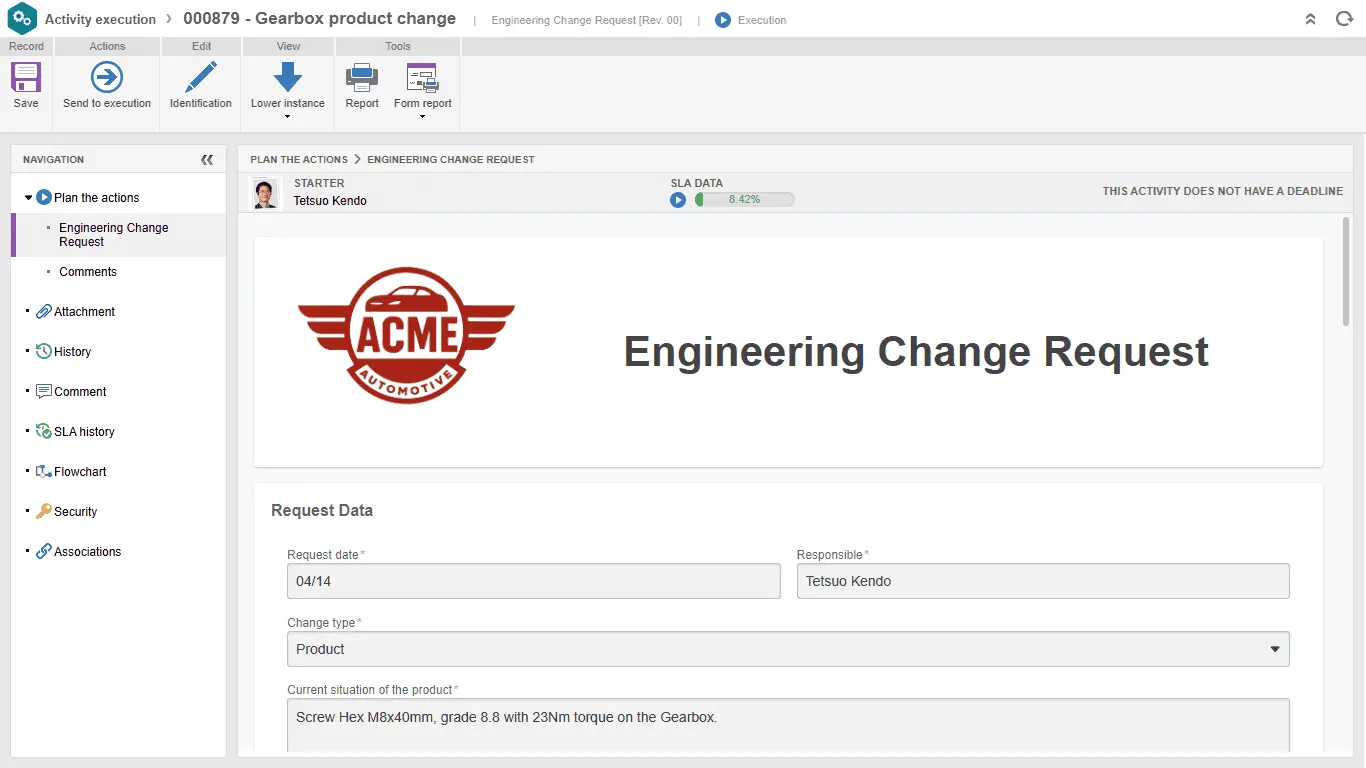Click the Tetsuo Kendo starter name

(330, 201)
